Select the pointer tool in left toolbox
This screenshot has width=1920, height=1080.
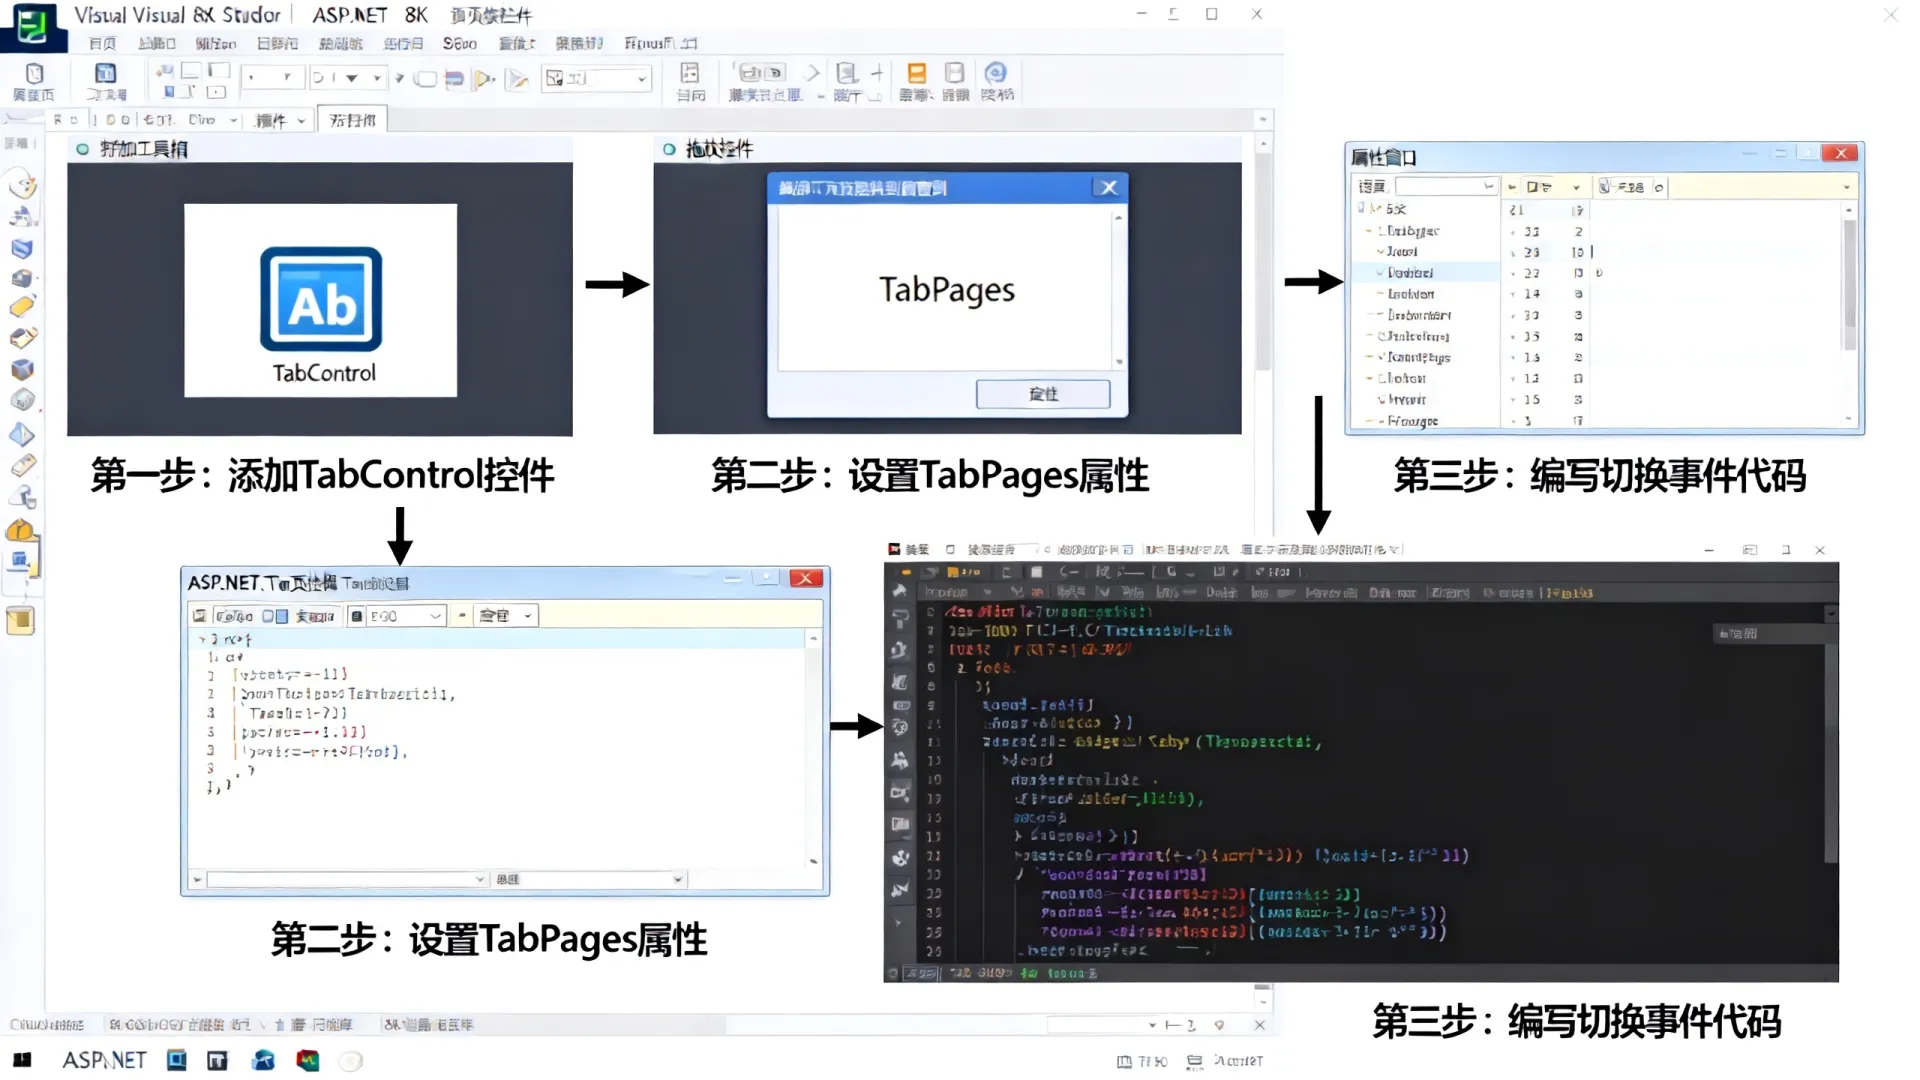[x=23, y=186]
